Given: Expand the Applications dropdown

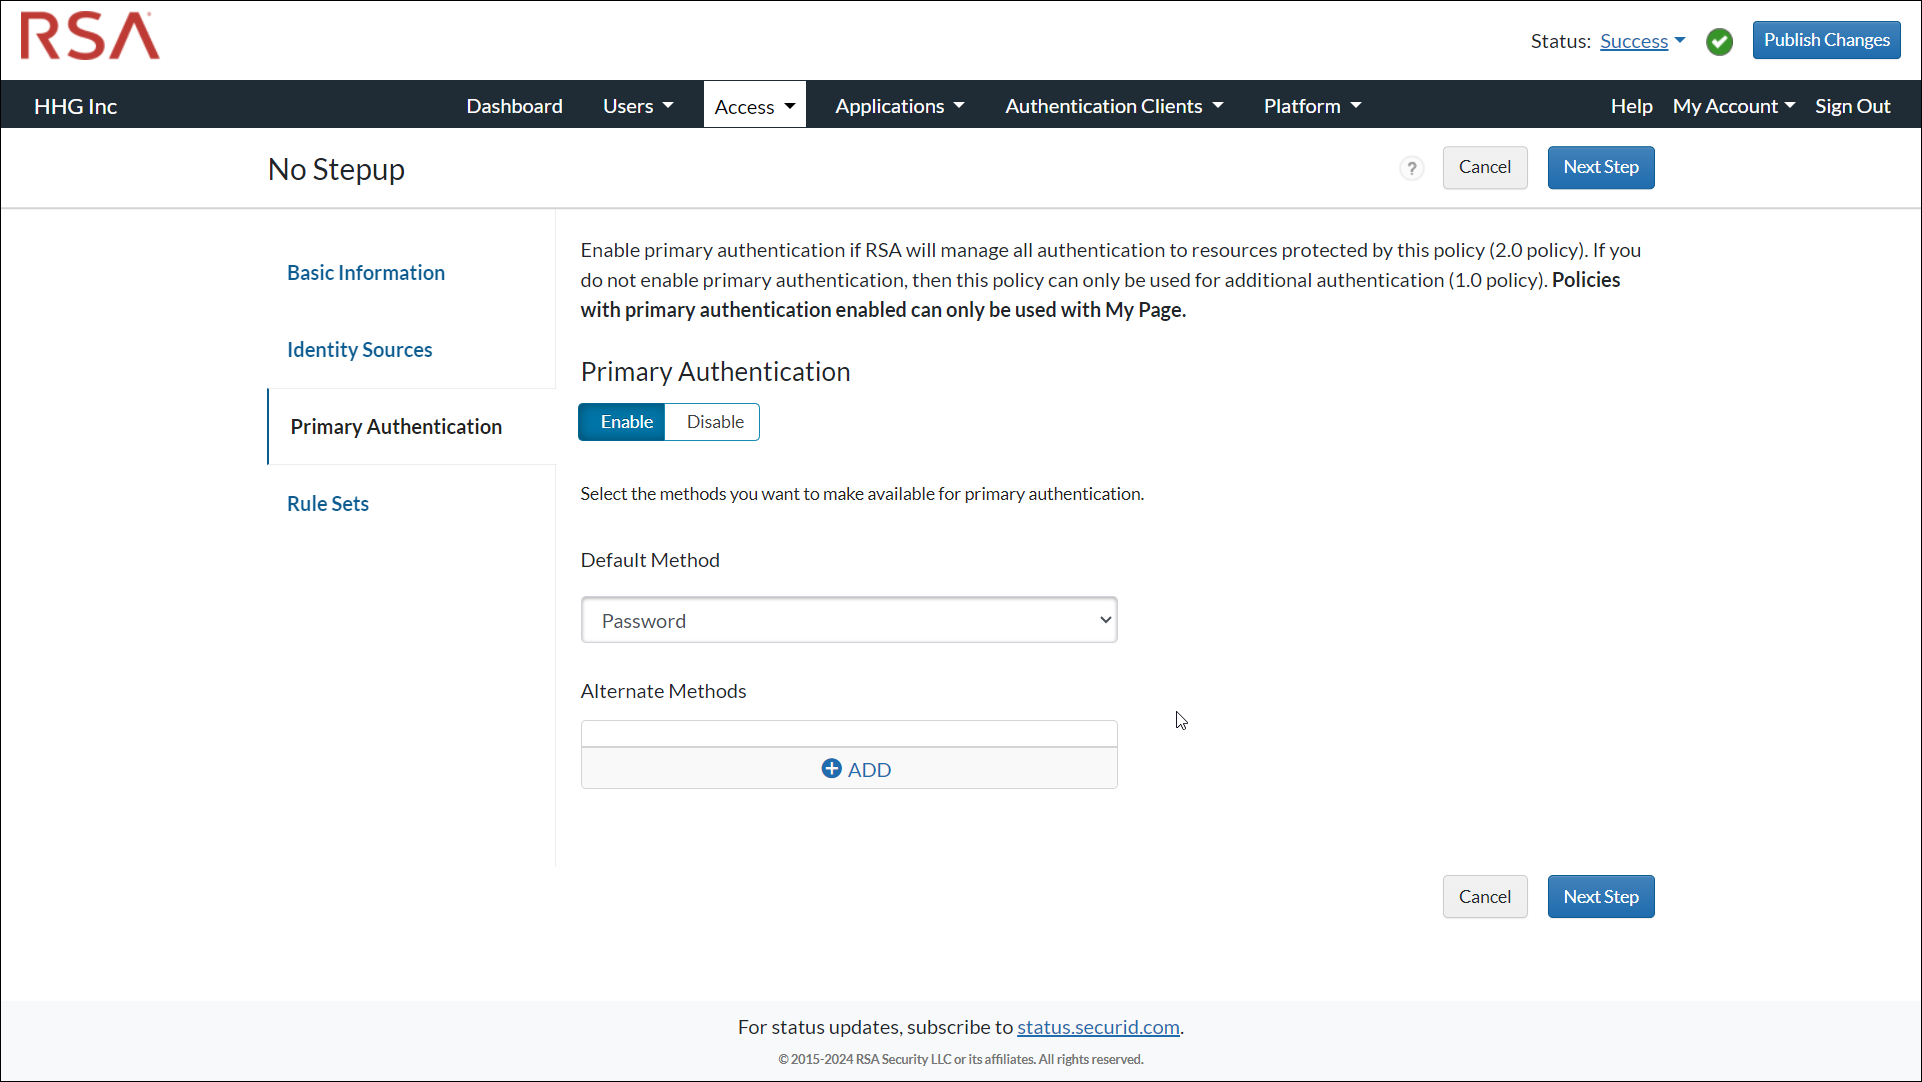Looking at the screenshot, I should point(898,105).
